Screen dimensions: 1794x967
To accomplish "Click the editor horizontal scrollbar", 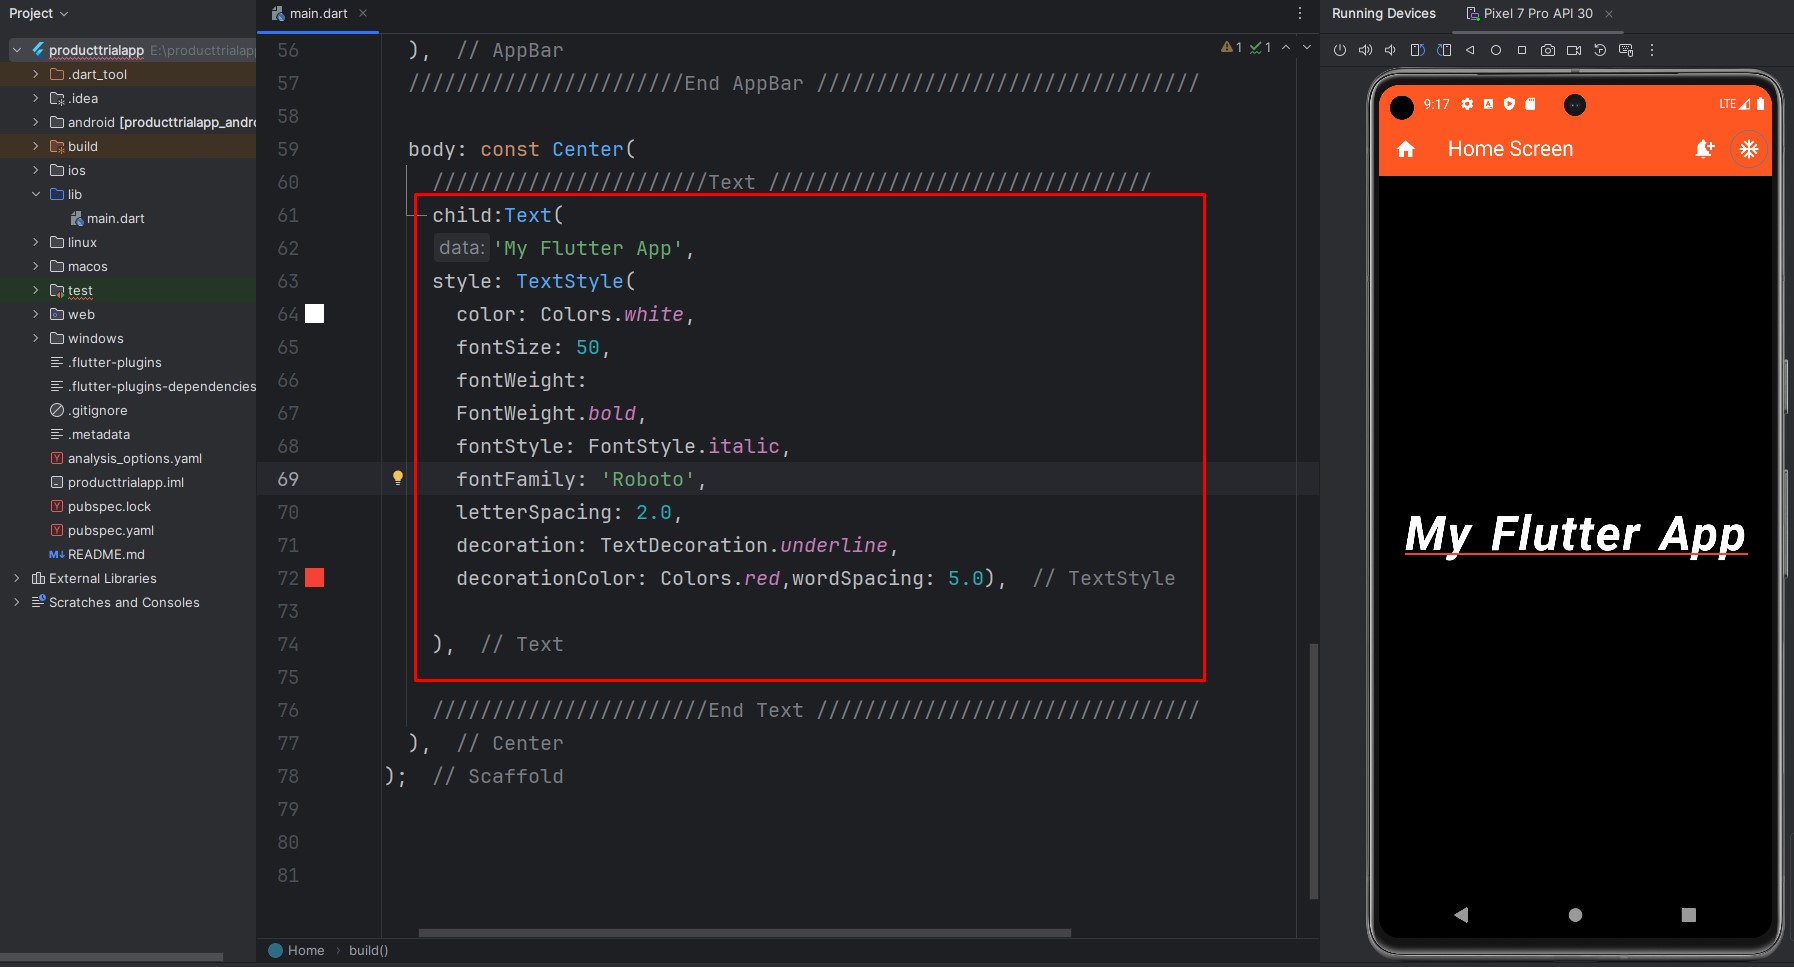I will pos(744,933).
